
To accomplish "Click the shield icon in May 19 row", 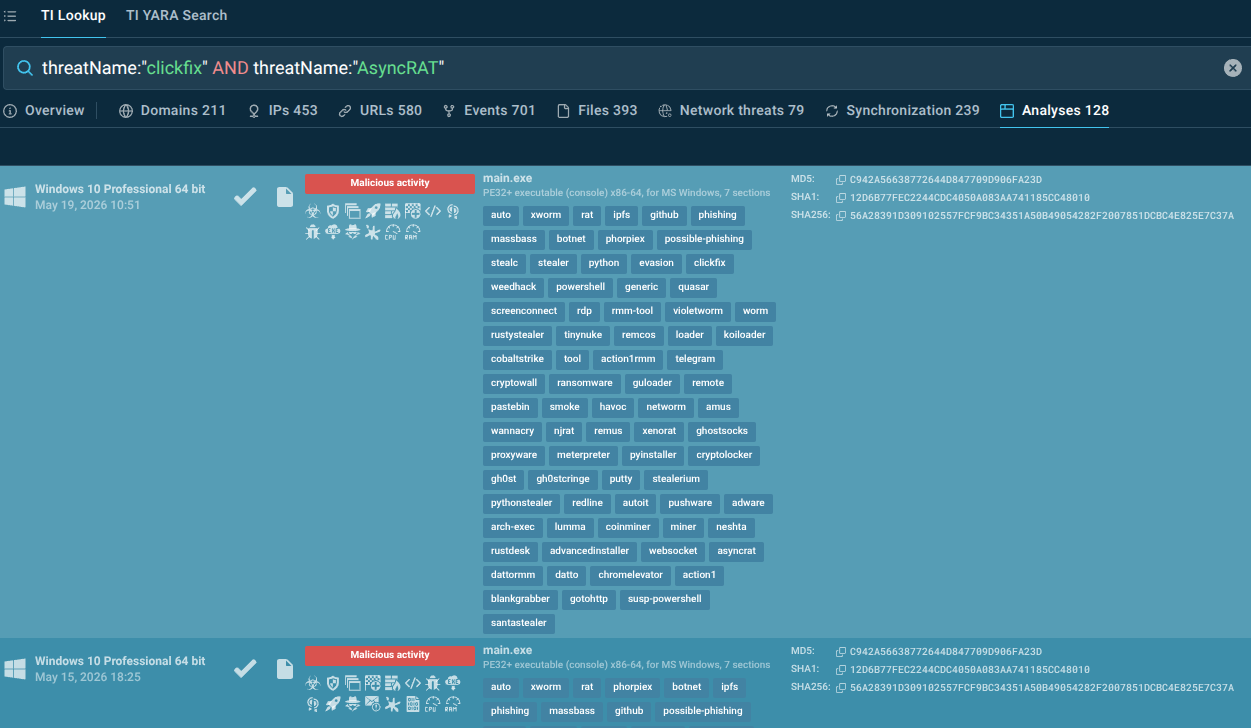I will (333, 211).
